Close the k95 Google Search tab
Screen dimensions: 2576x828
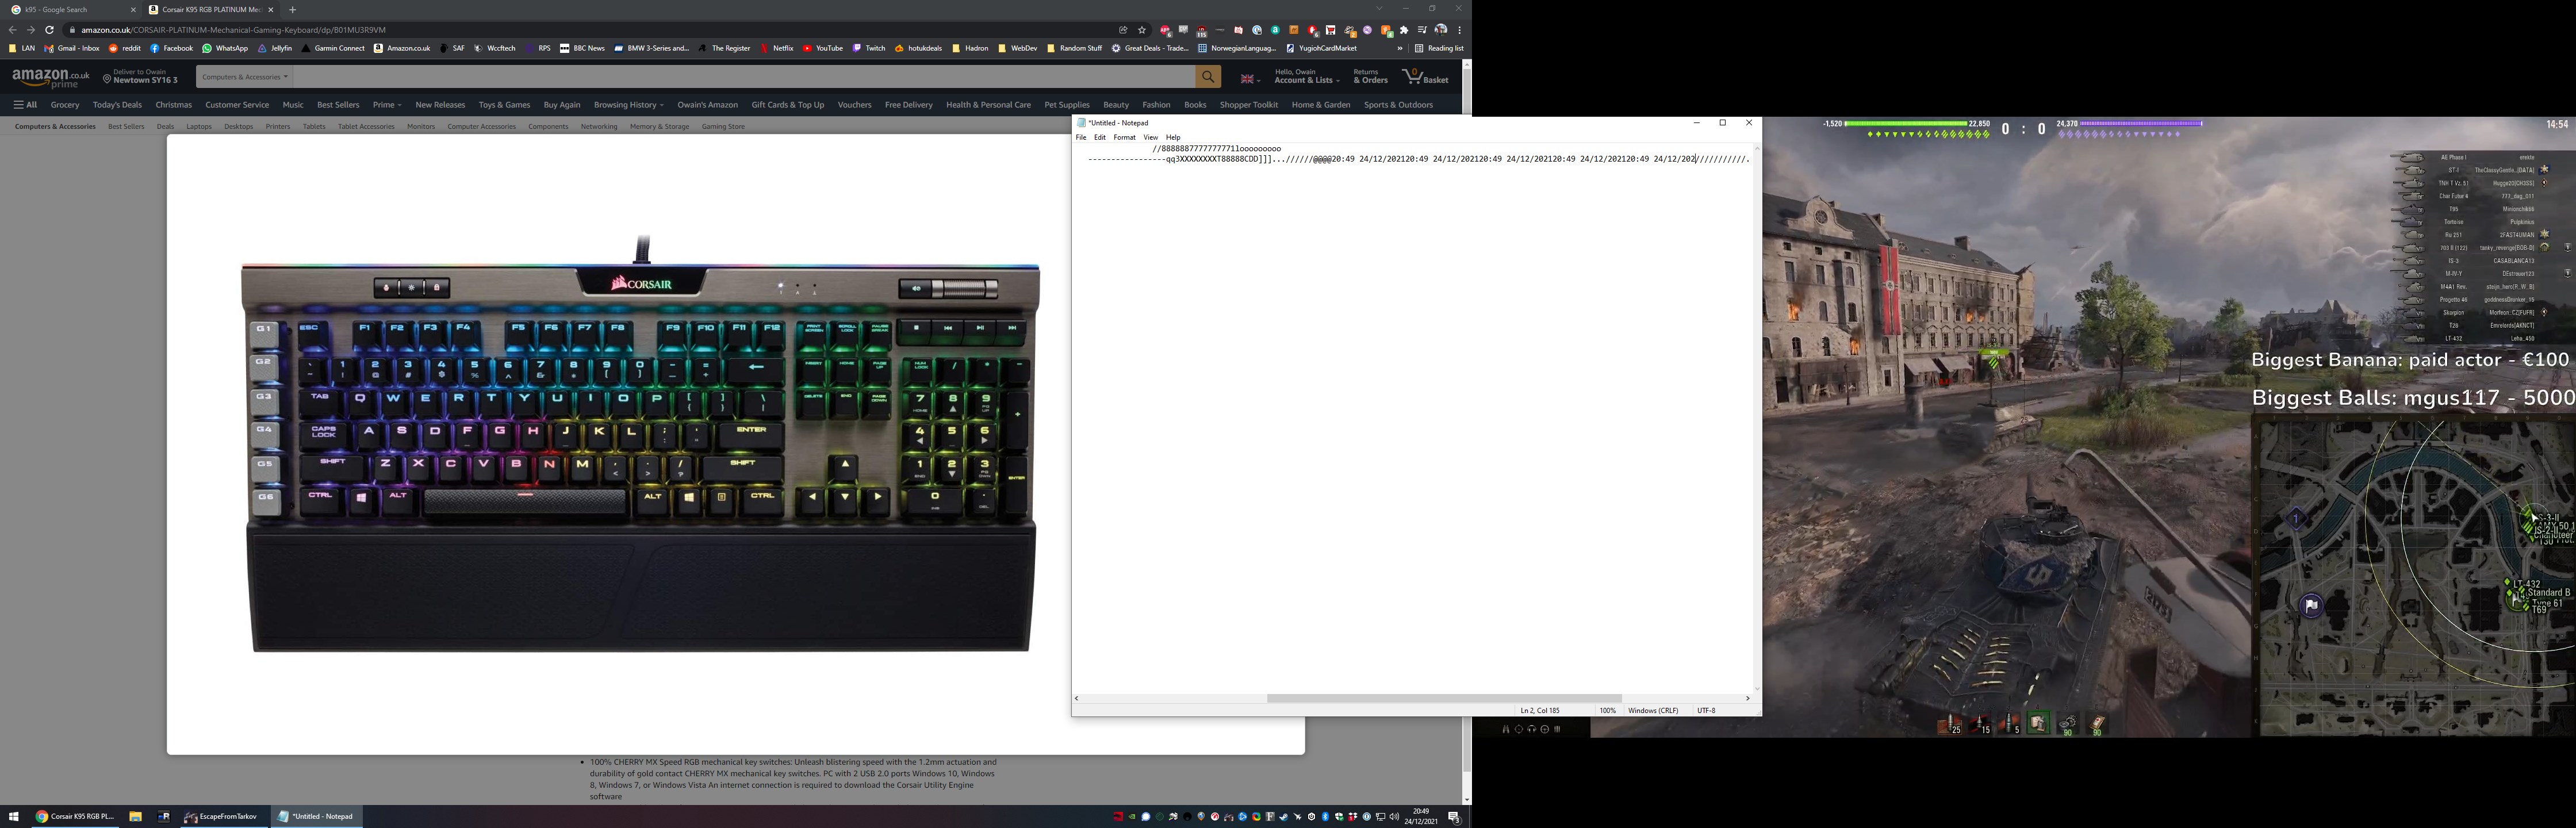(x=133, y=10)
